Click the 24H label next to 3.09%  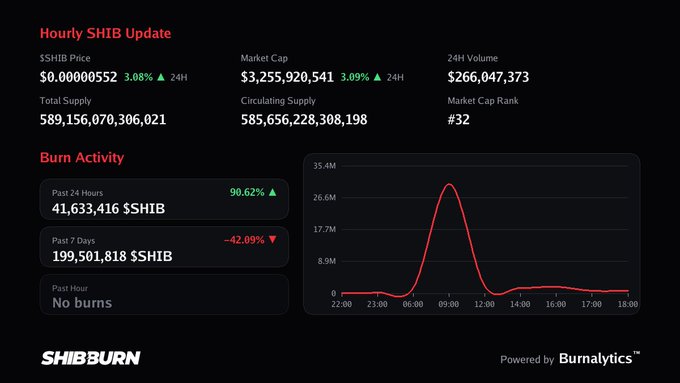pos(395,78)
